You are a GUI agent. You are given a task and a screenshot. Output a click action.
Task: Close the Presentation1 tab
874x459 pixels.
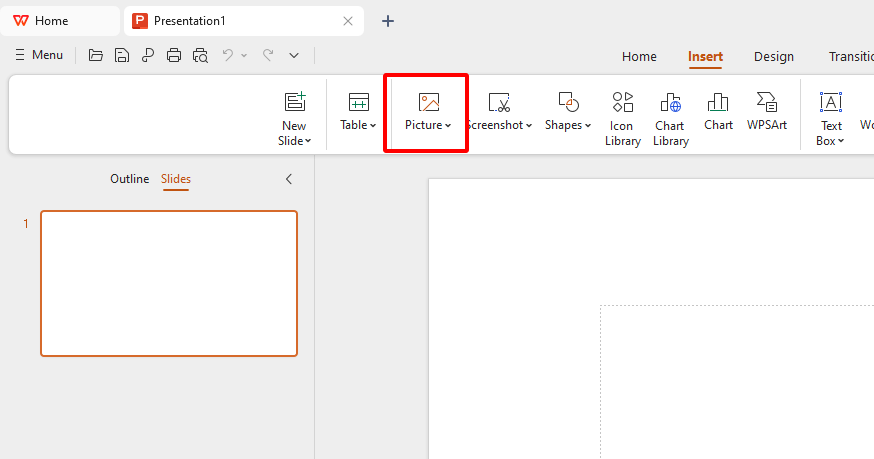click(348, 21)
